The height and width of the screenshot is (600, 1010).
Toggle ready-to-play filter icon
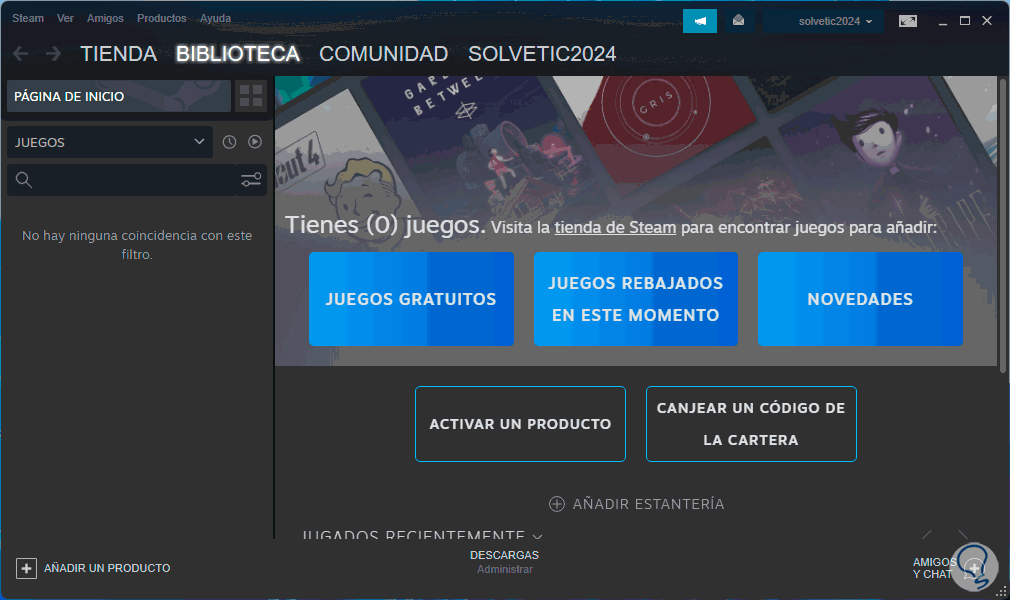[x=255, y=142]
